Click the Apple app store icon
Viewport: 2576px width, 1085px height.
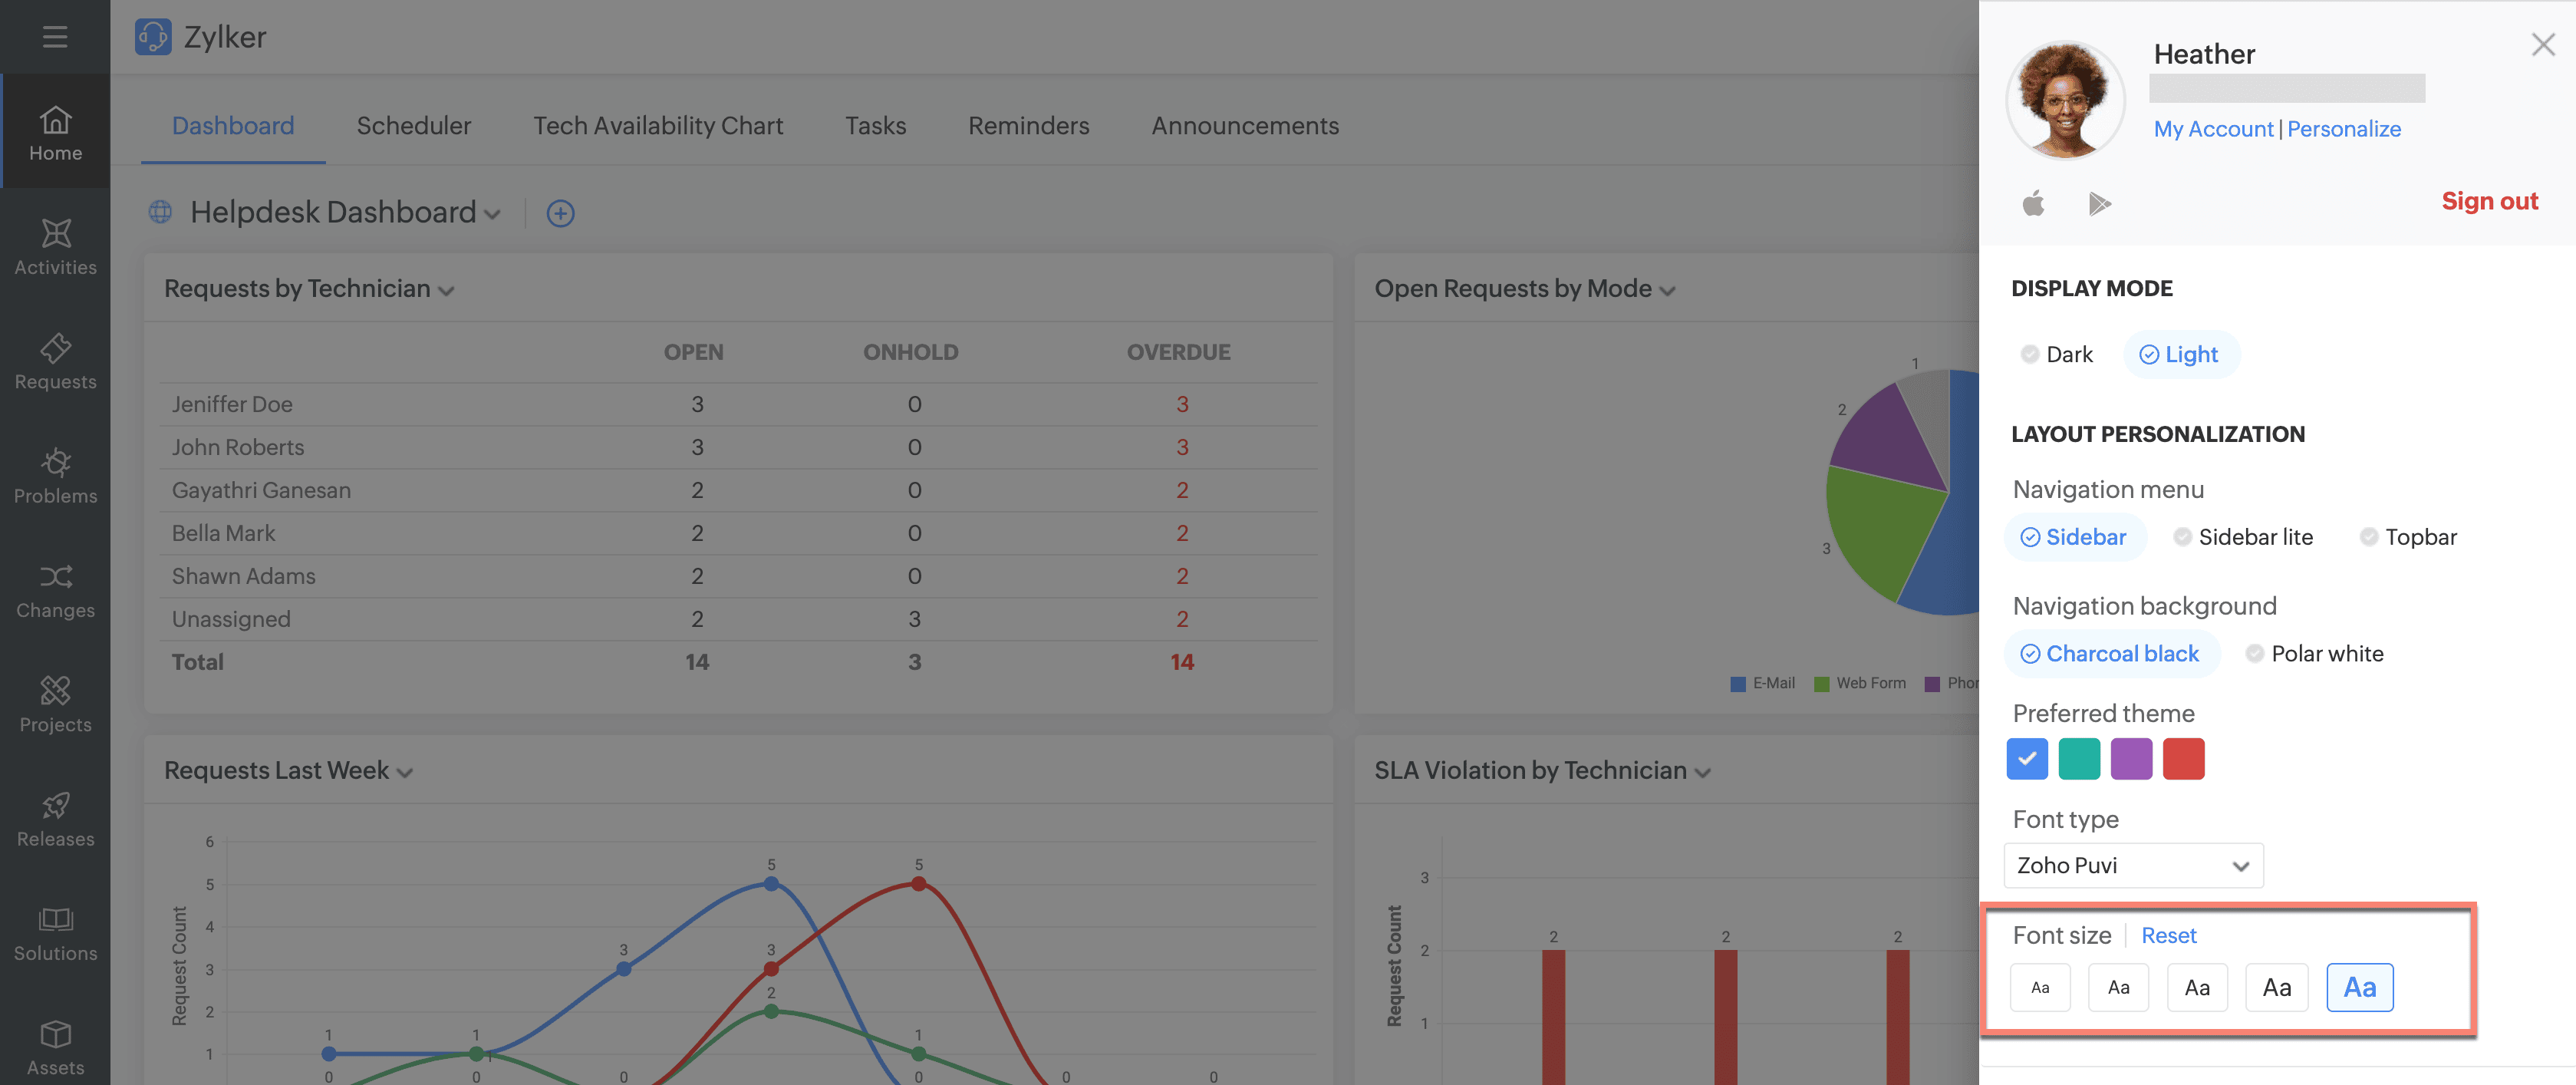[x=2033, y=204]
